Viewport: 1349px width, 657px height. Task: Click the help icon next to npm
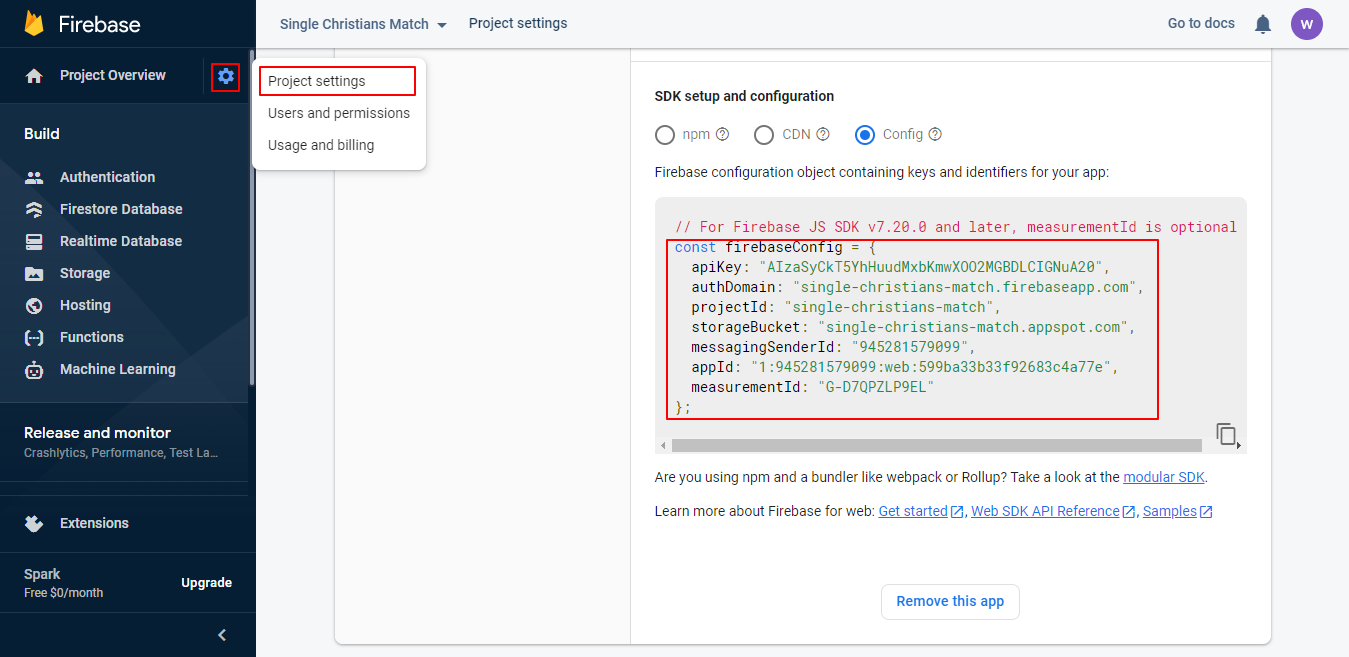point(722,134)
